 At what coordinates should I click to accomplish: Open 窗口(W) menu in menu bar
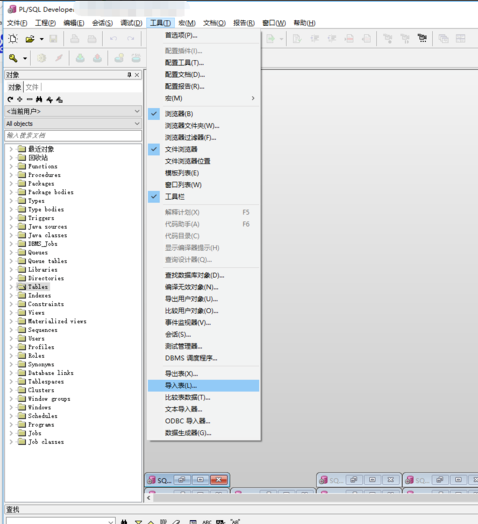pyautogui.click(x=274, y=23)
